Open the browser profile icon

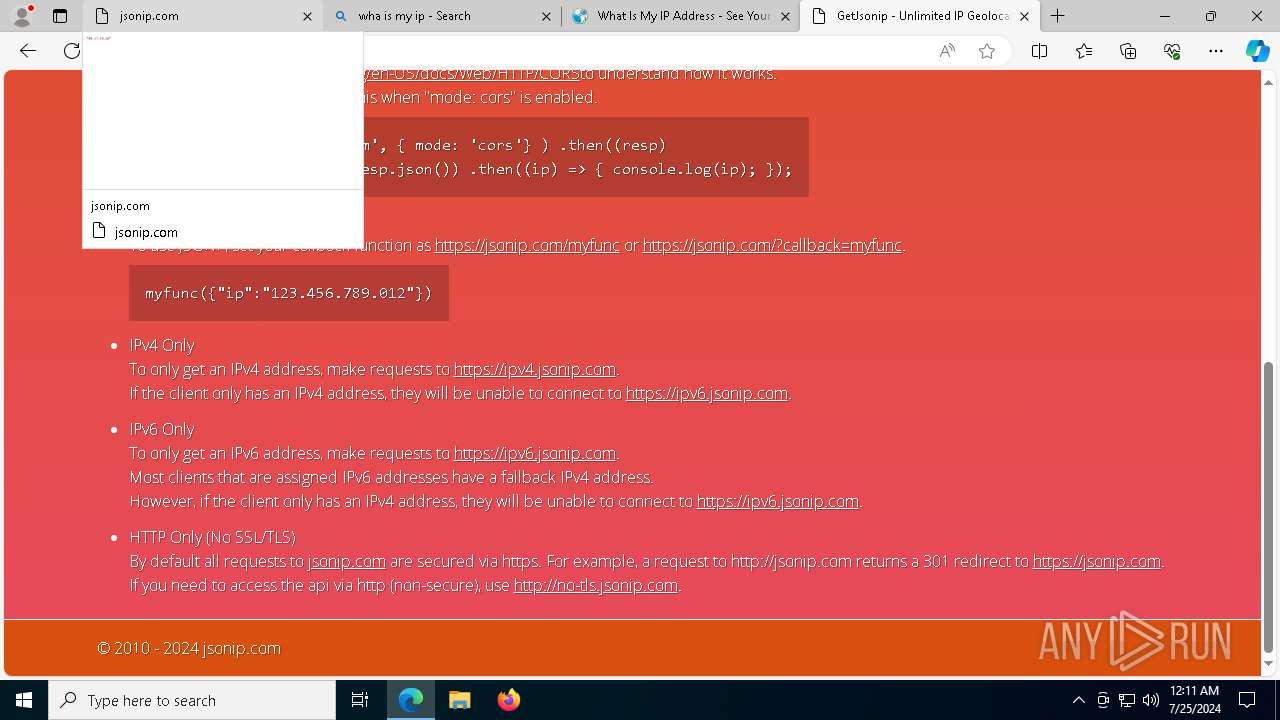pyautogui.click(x=21, y=16)
